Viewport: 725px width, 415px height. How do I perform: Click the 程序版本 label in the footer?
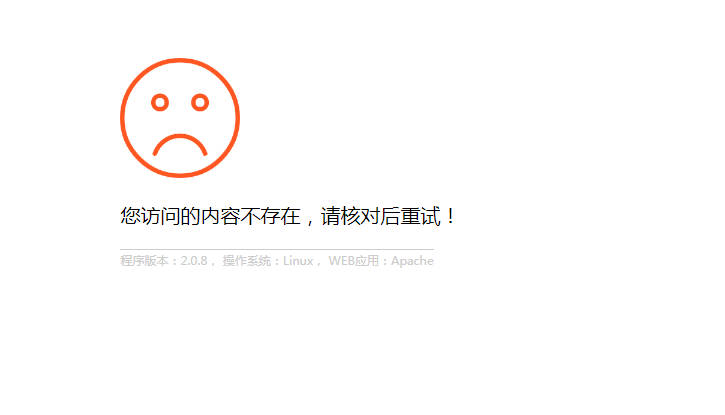coord(144,261)
